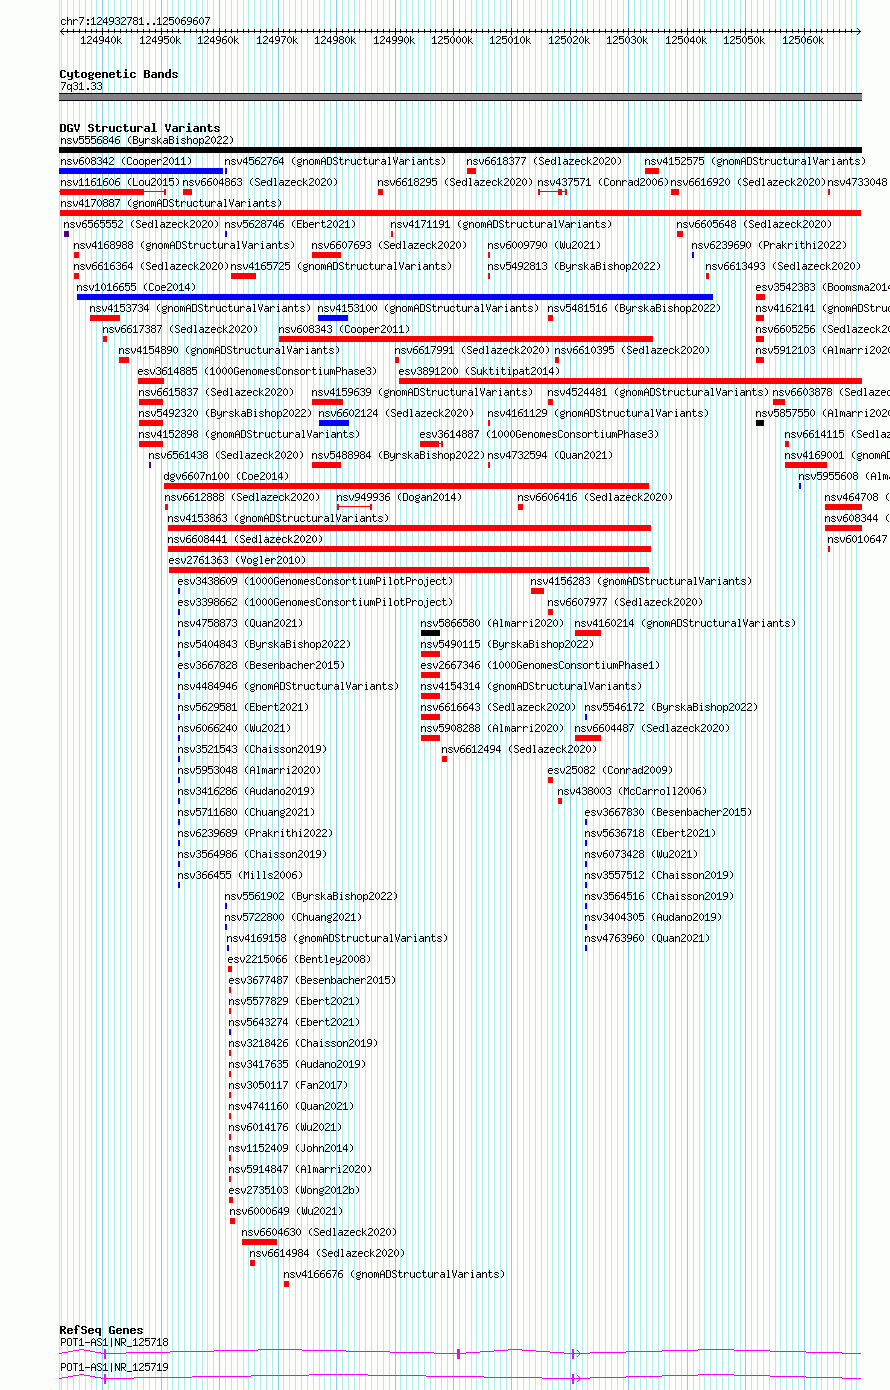Image resolution: width=890 pixels, height=1390 pixels.
Task: Click nsv4171191 (gnomADStructuralVariants) label
Action: pos(500,225)
